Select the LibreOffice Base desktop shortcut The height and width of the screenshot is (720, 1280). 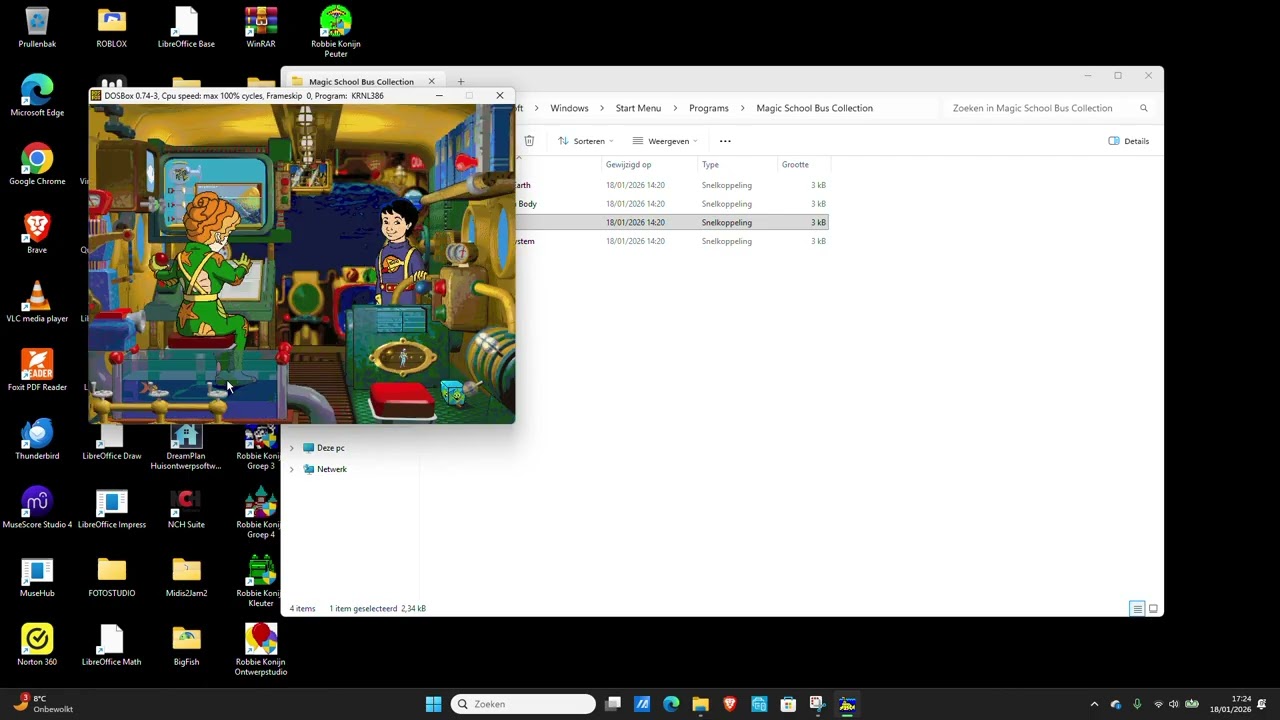coord(186,28)
